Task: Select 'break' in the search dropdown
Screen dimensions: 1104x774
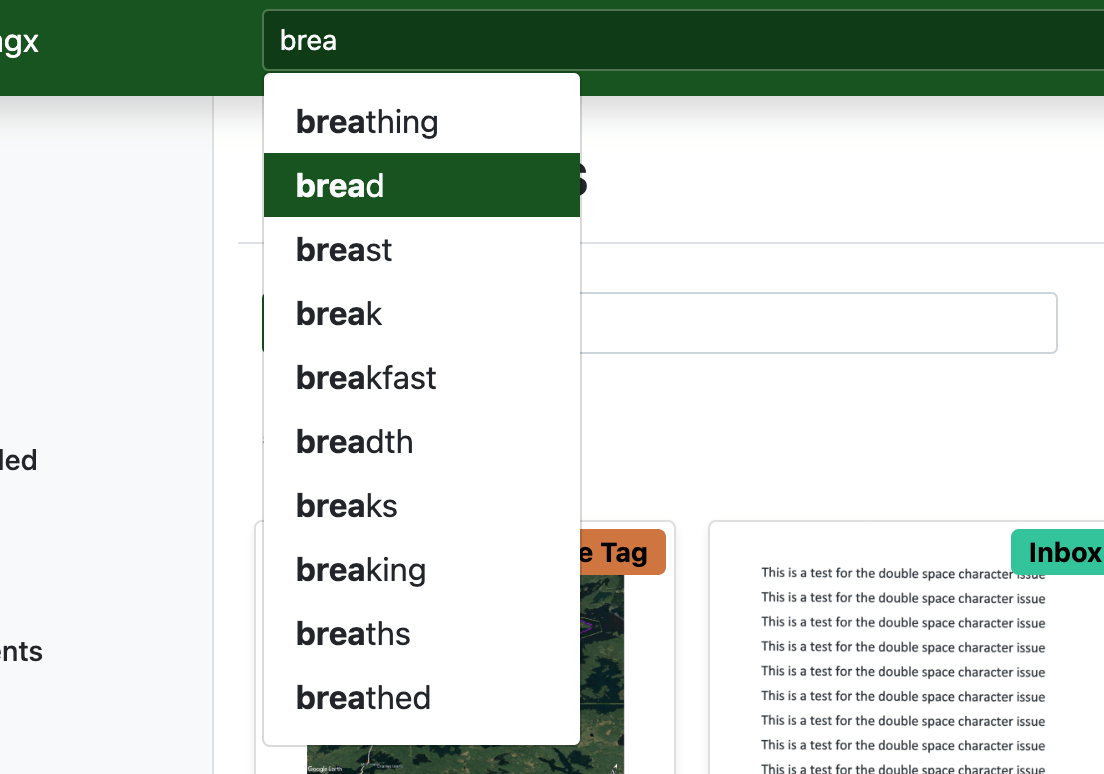Action: (x=420, y=314)
